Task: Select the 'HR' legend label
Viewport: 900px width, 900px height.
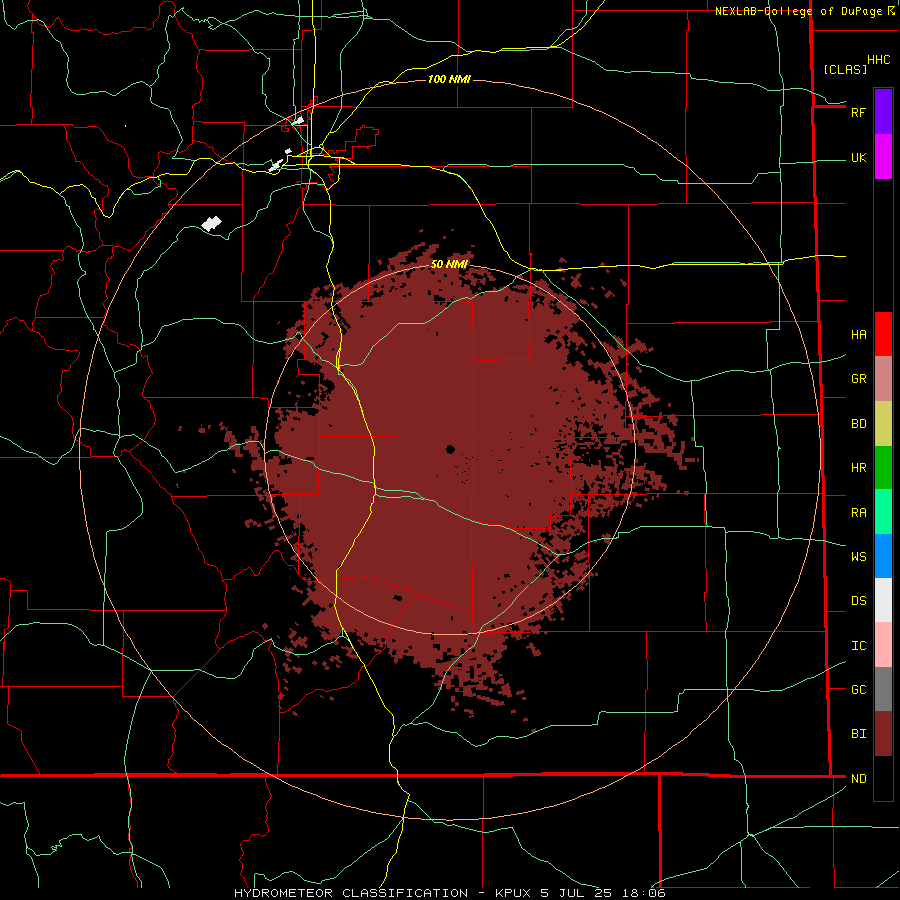Action: 858,468
